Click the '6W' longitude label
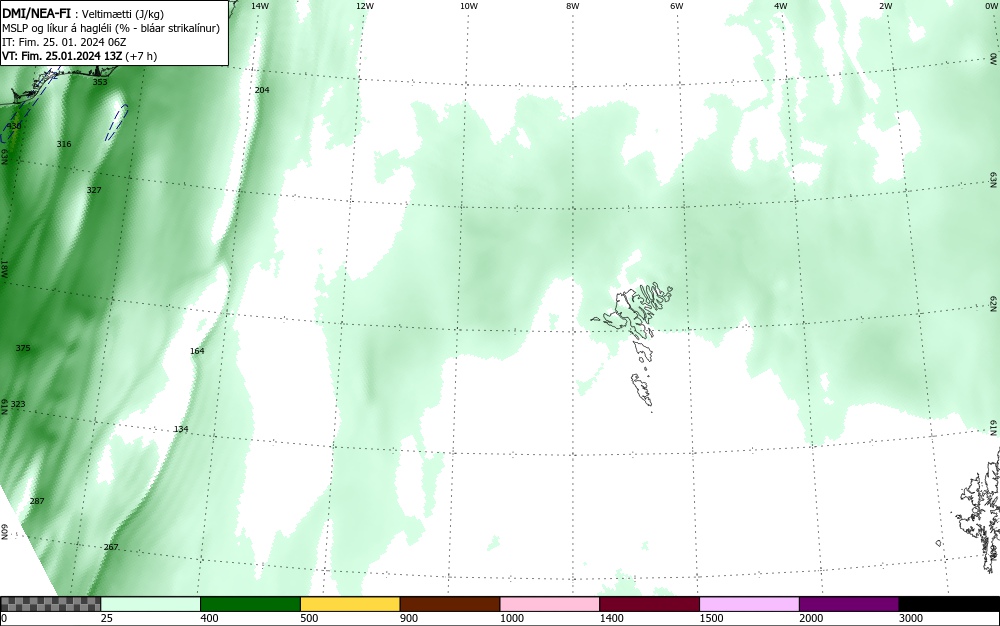This screenshot has height=626, width=1000. pos(677,6)
